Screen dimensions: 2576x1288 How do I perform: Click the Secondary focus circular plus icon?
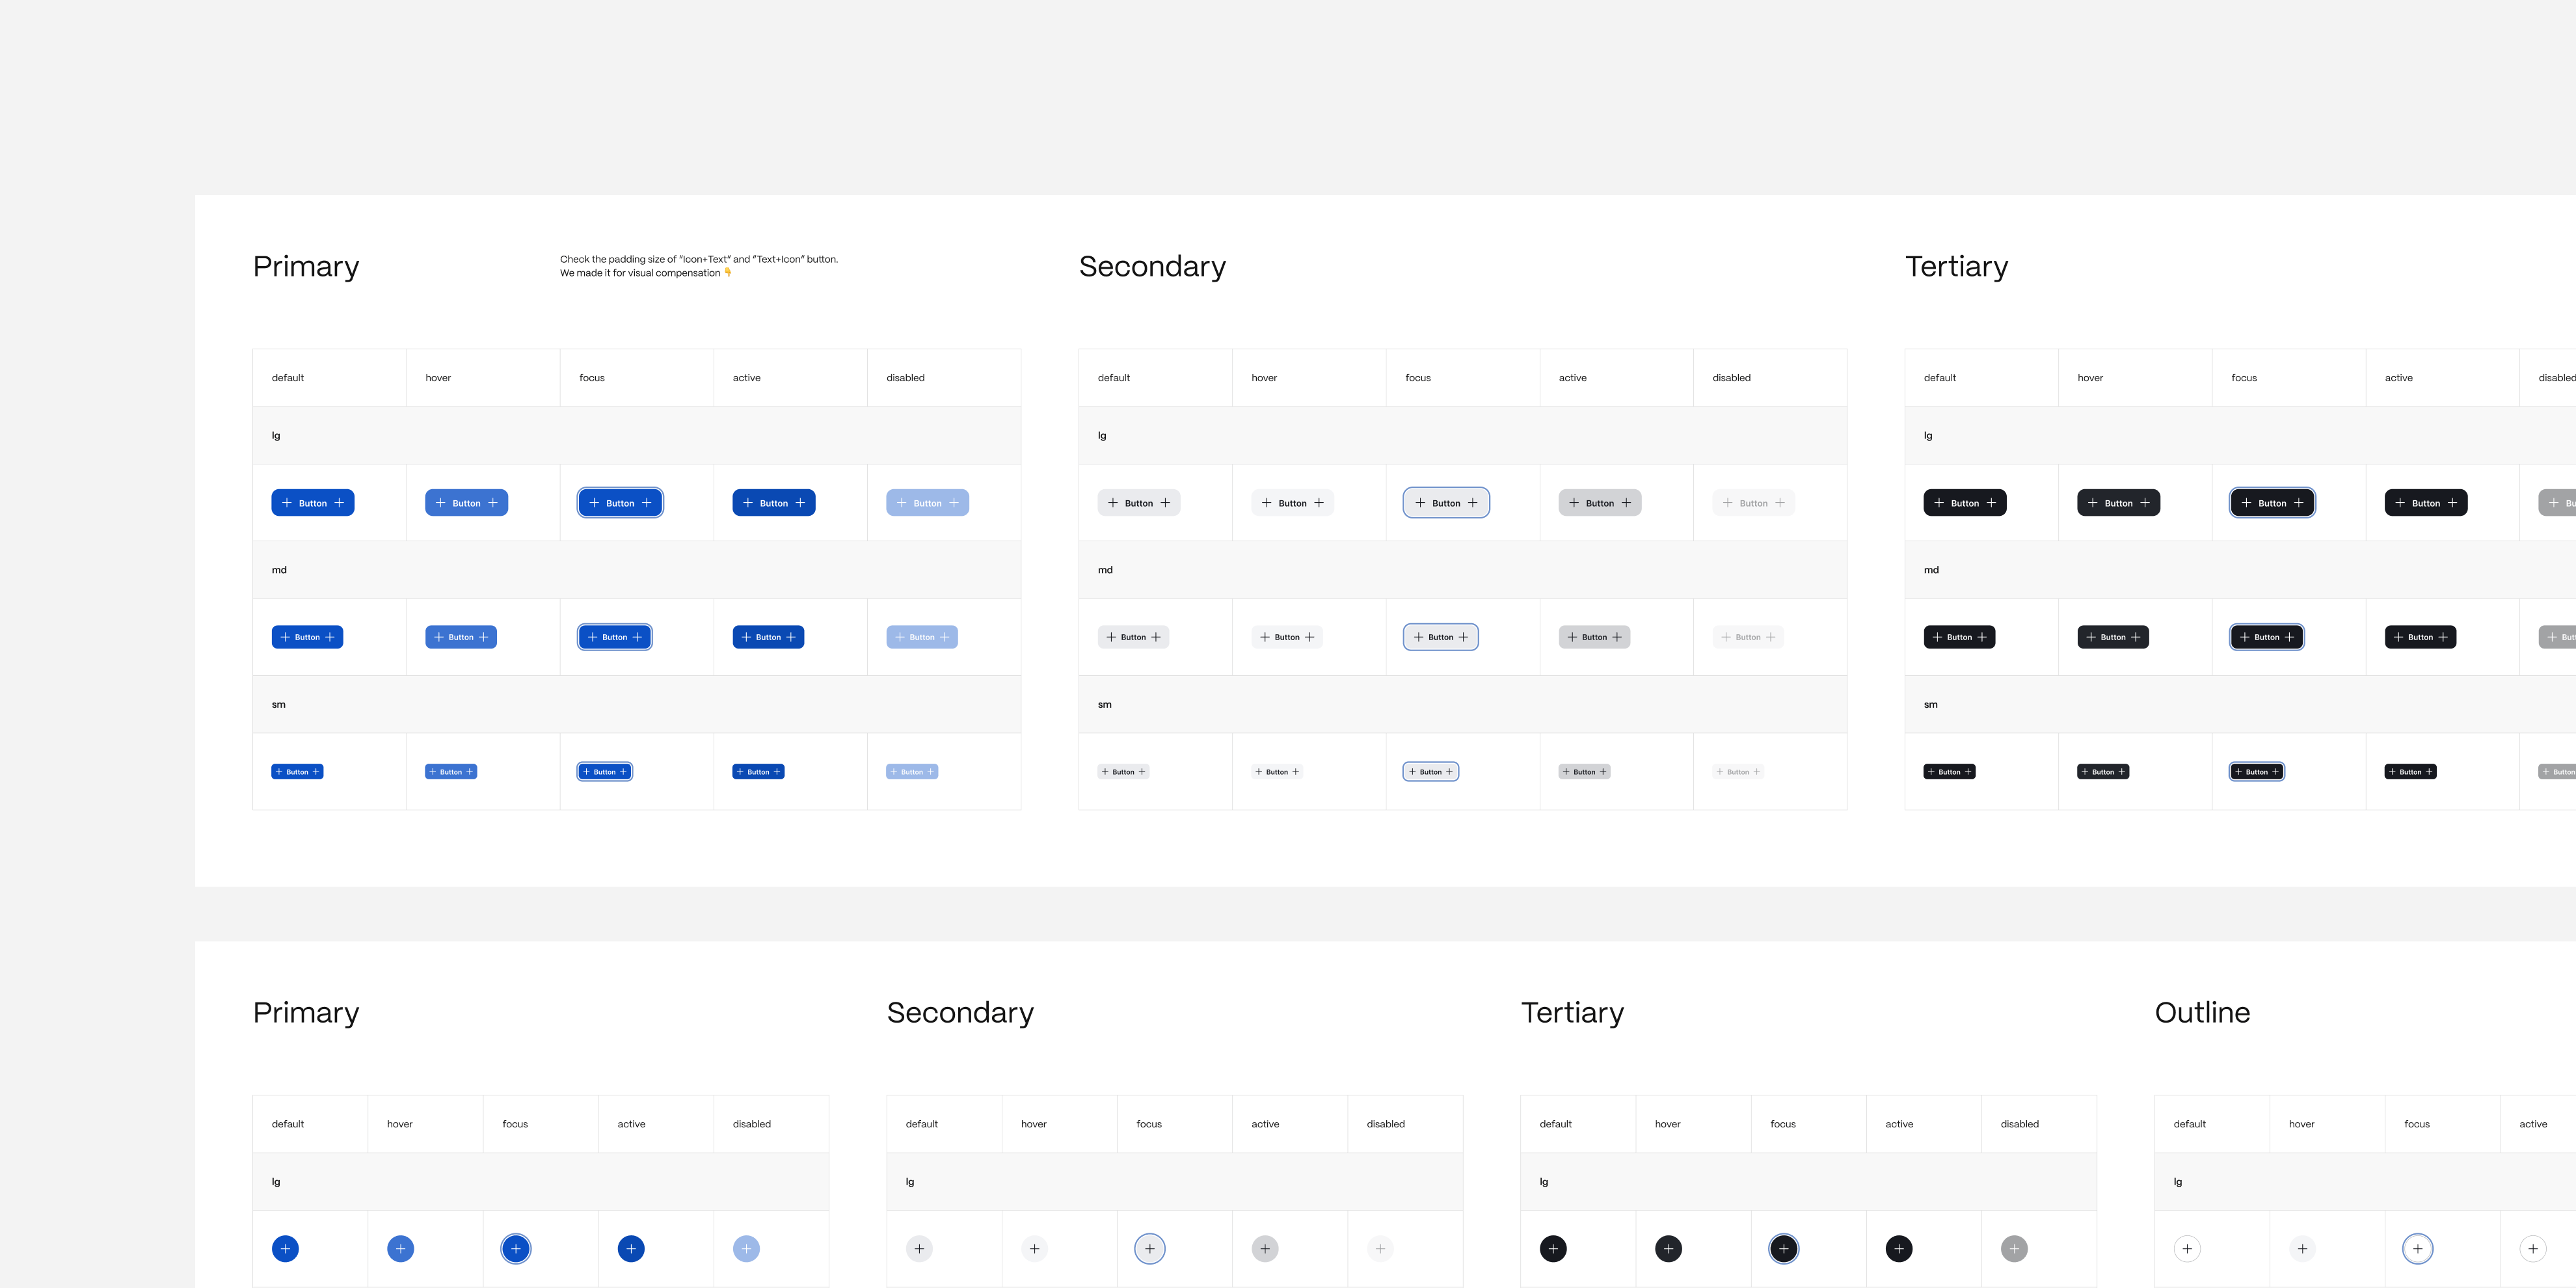tap(1149, 1248)
